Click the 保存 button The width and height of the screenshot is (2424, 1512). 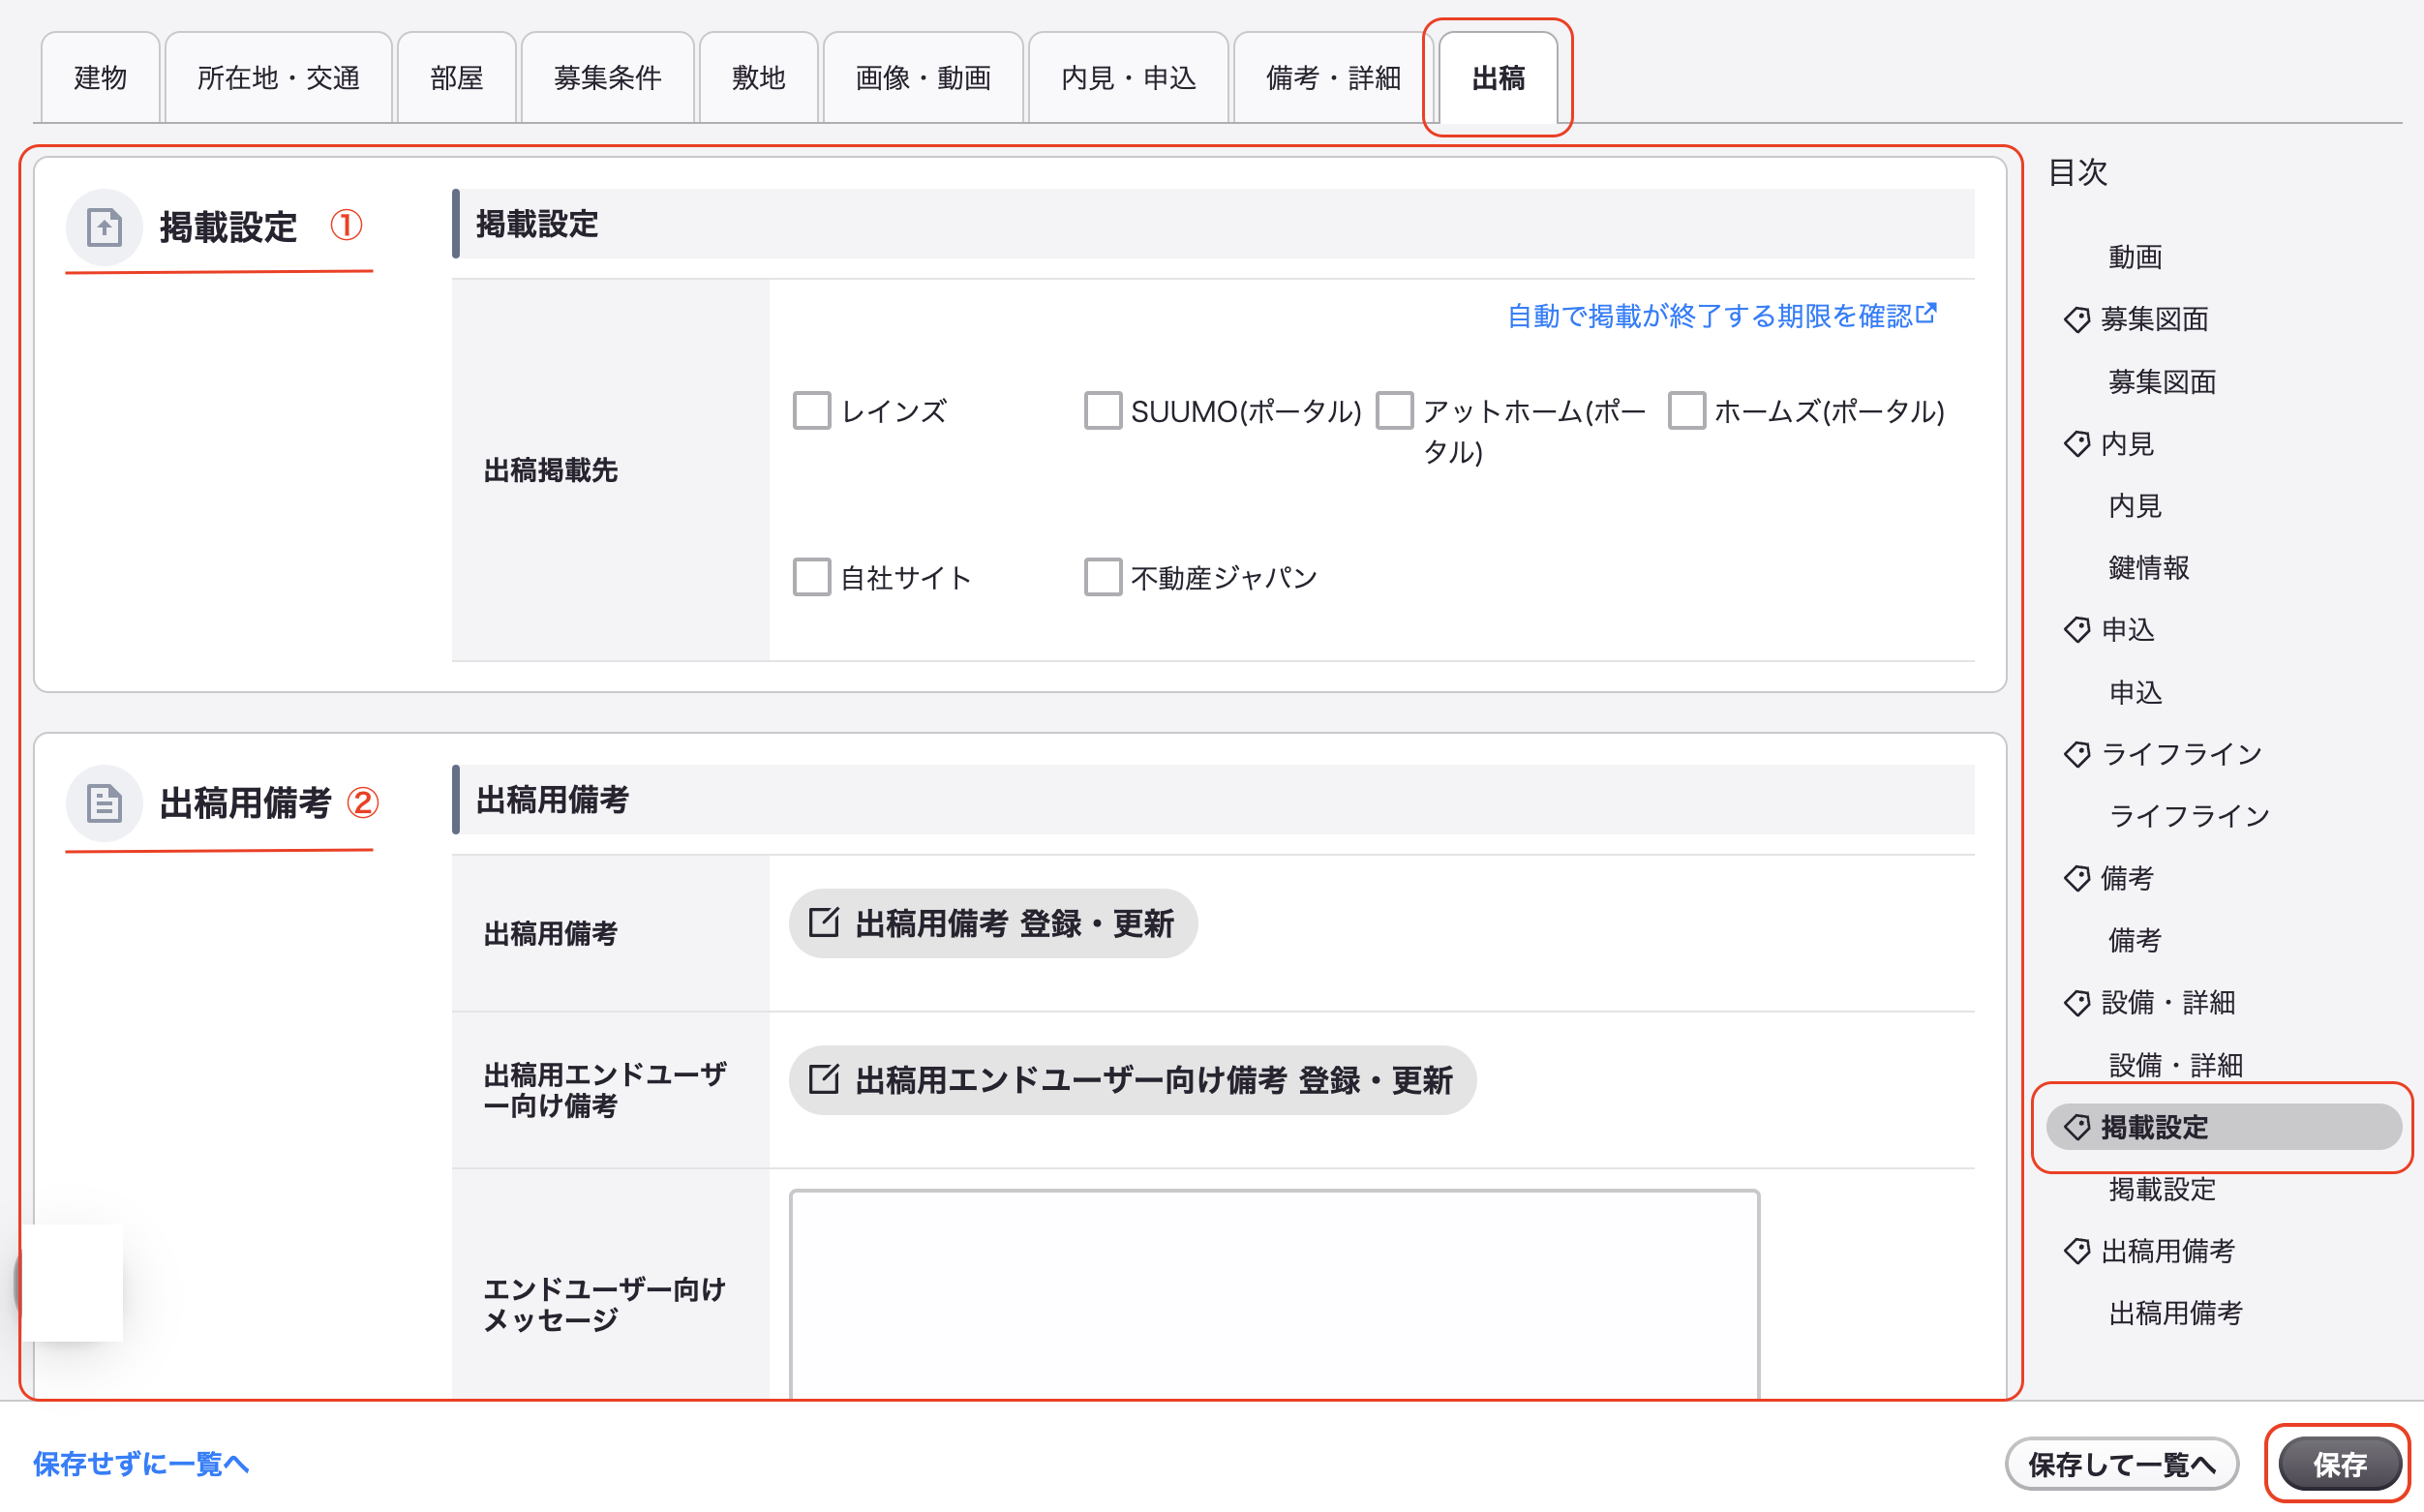click(2340, 1464)
